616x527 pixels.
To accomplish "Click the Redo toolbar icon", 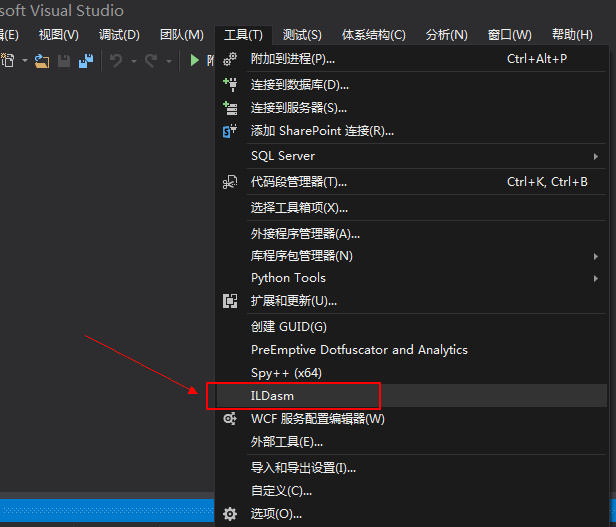I will click(151, 61).
